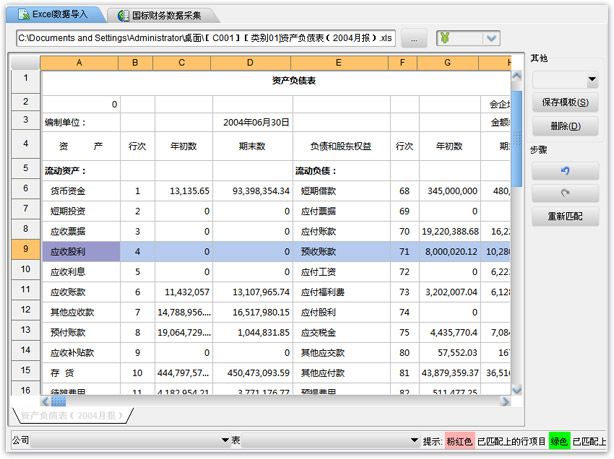Click the 负债和股东权益 header cell
The width and height of the screenshot is (614, 459).
(x=341, y=146)
